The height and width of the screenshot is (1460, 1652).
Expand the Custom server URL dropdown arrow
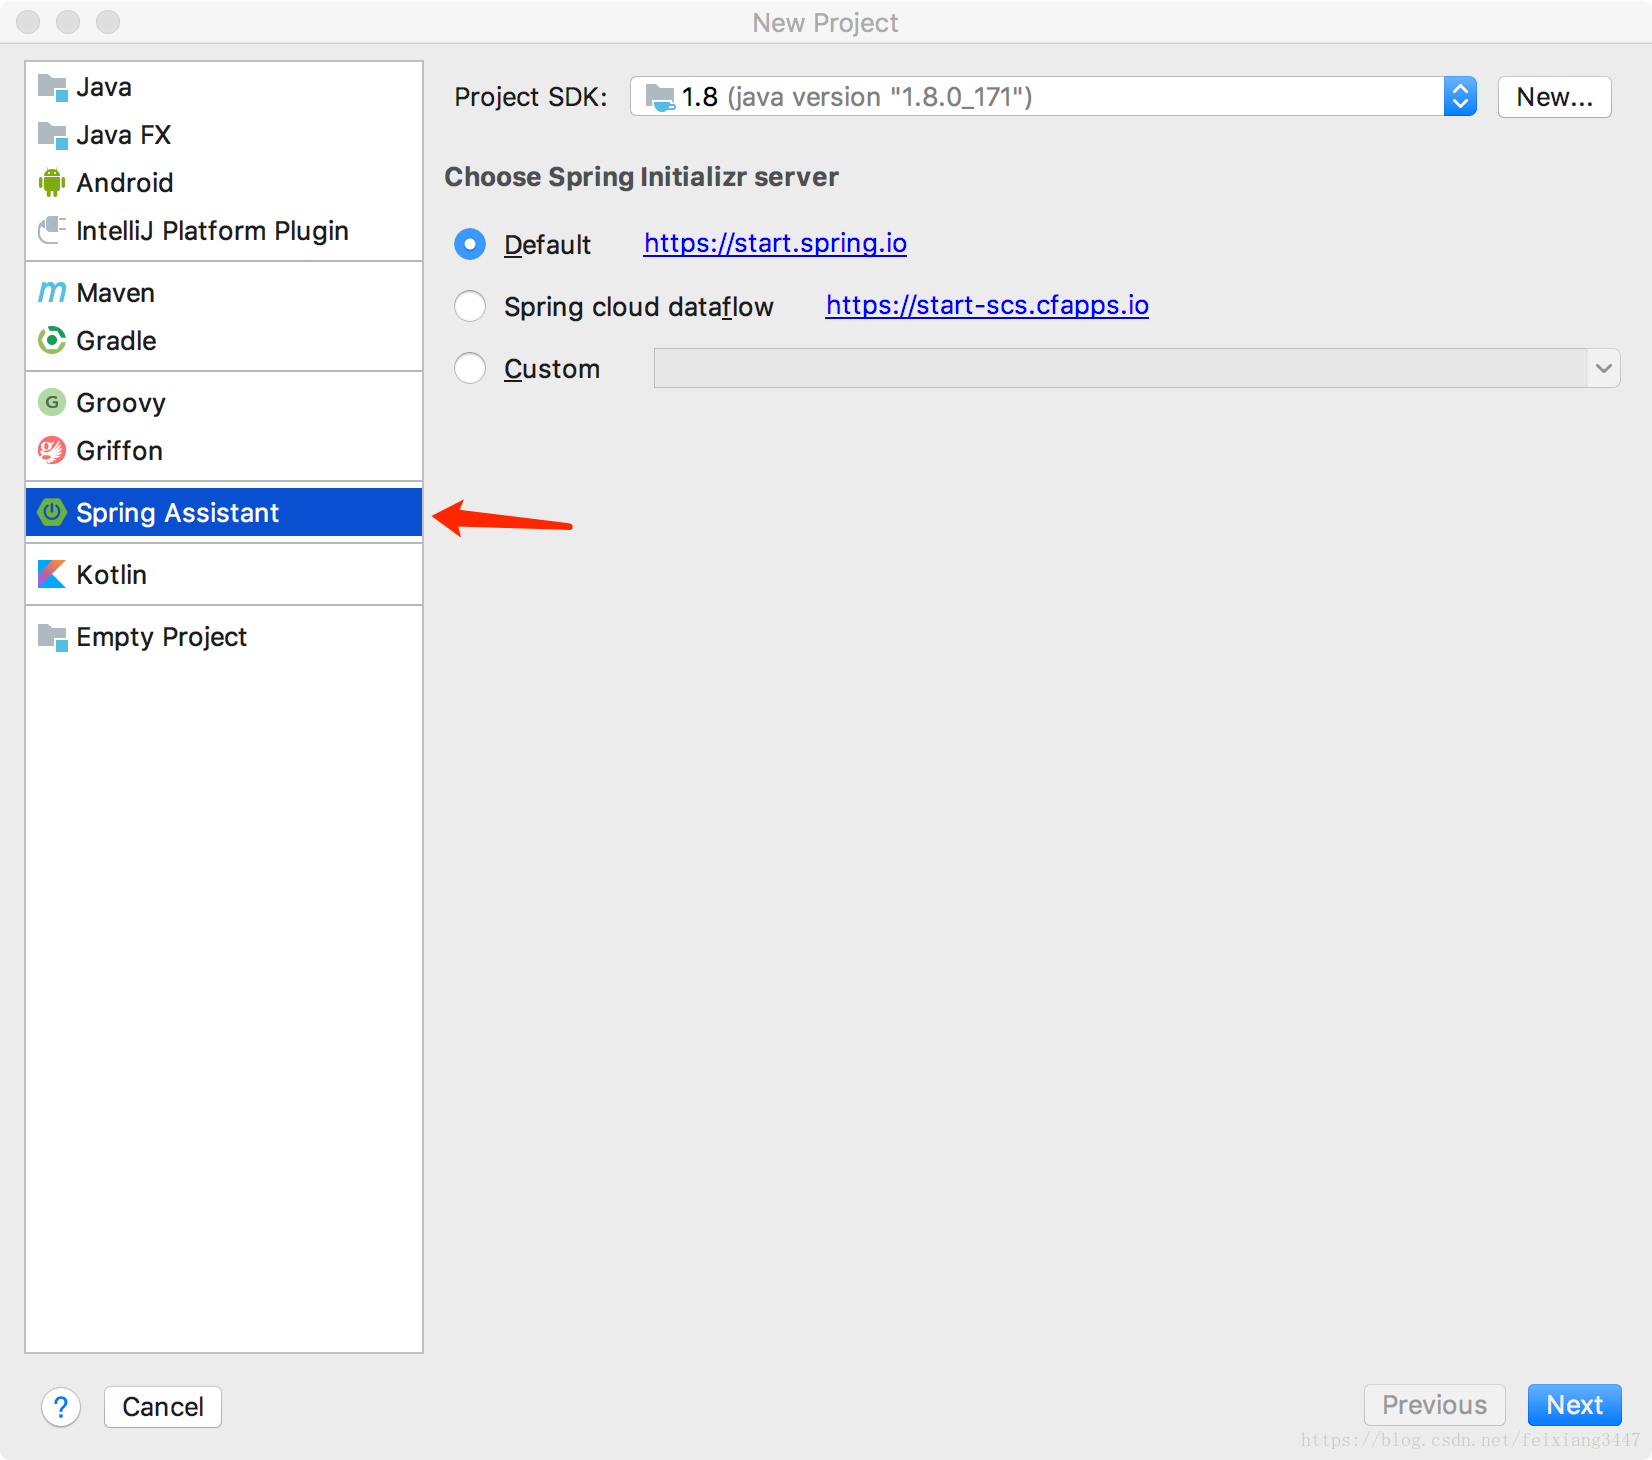(1603, 368)
